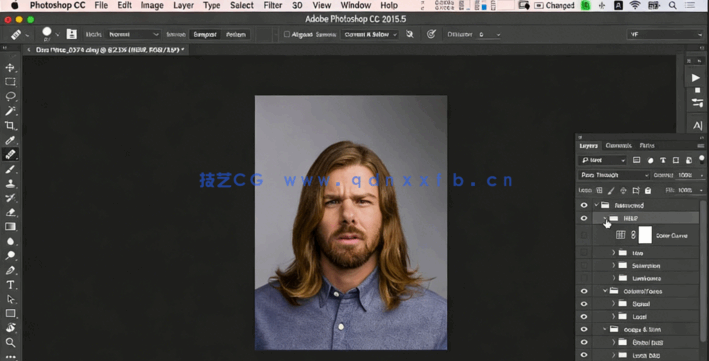Open macOS Spotlight search icon
709x361 pixels.
(673, 5)
